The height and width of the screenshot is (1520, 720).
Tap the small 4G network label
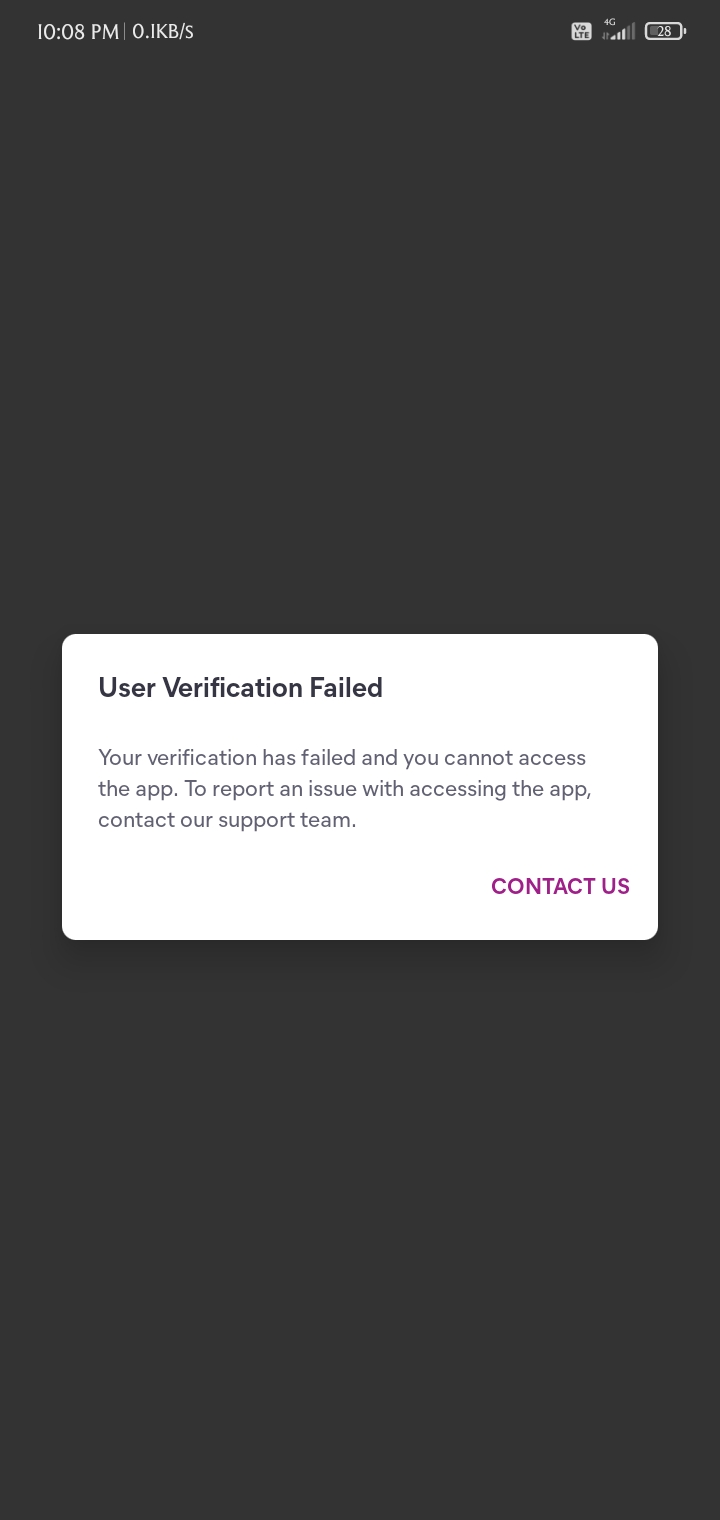[x=610, y=21]
